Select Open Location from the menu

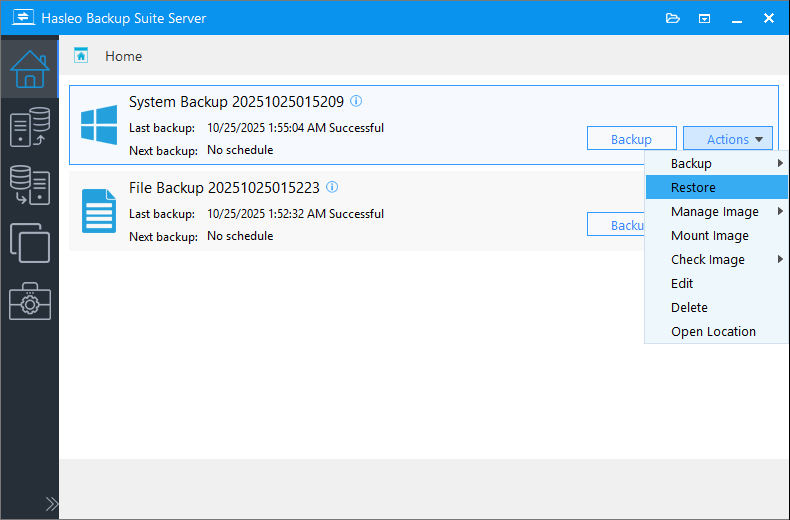point(716,332)
